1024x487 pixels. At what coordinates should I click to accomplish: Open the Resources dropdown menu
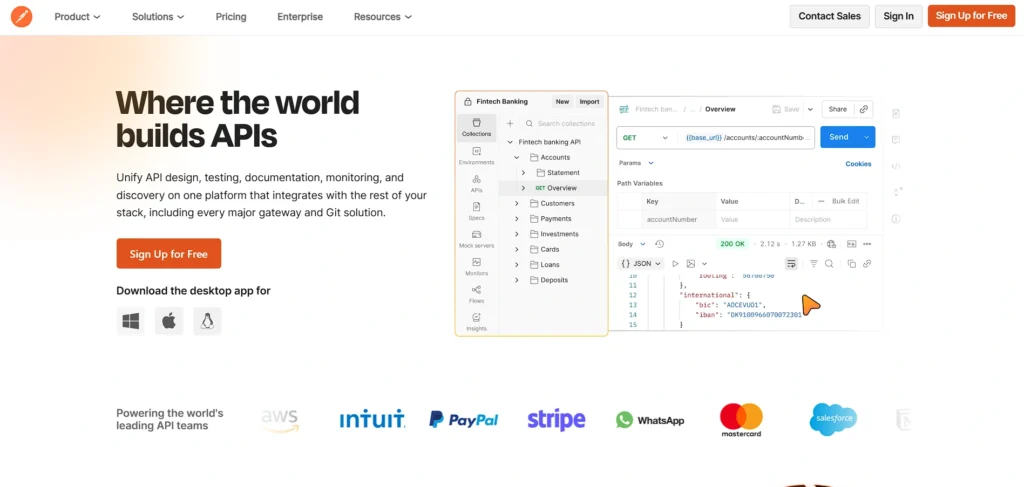(x=383, y=17)
